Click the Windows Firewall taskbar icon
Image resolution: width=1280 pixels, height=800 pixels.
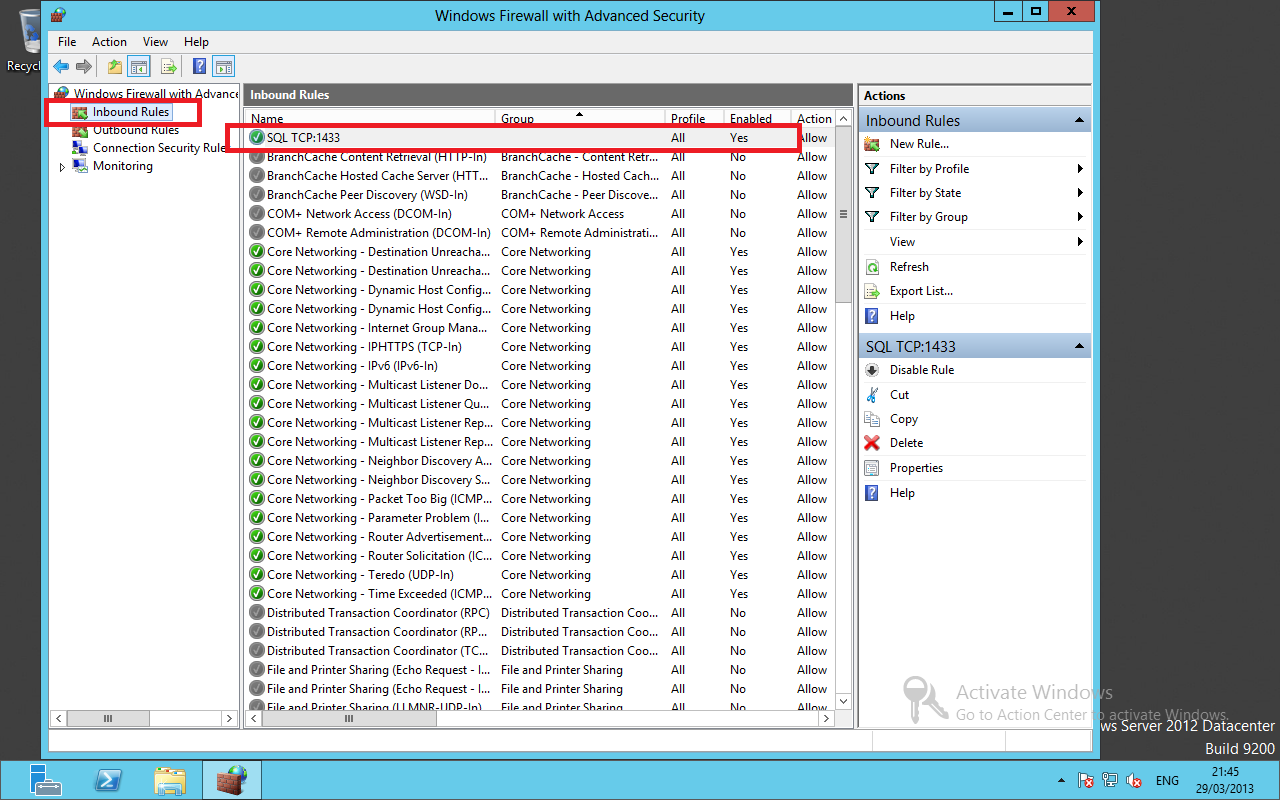pyautogui.click(x=232, y=780)
